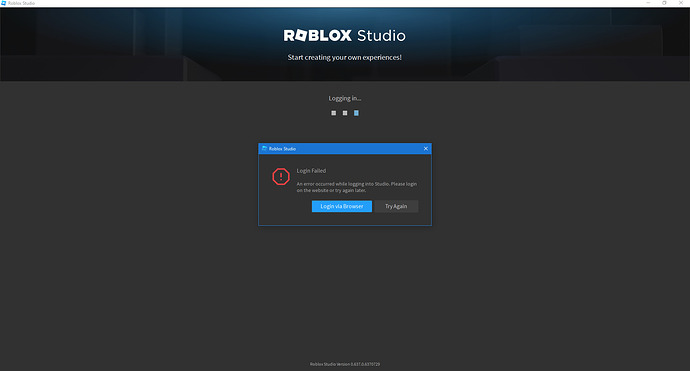Click the Roblox Studio version text at bottom
The image size is (690, 371).
click(x=345, y=364)
